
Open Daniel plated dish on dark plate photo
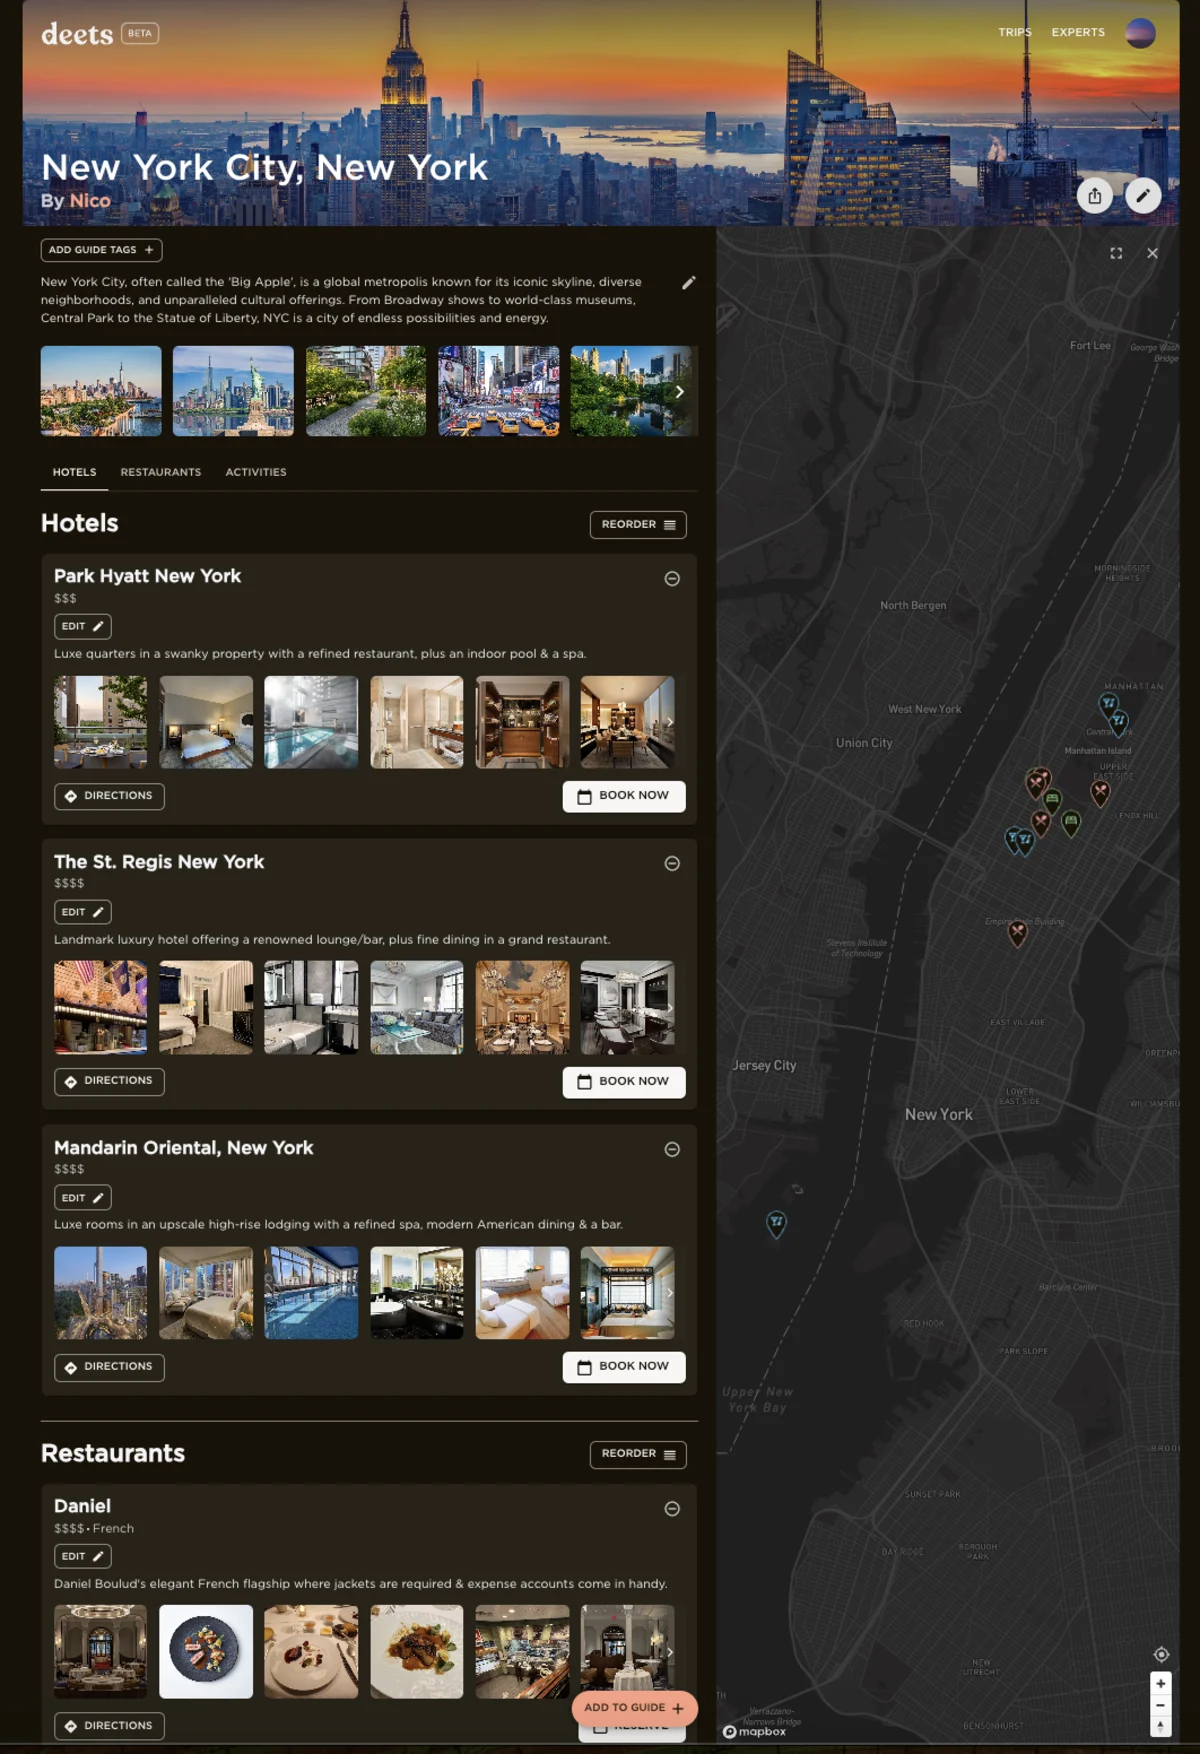pos(206,1652)
